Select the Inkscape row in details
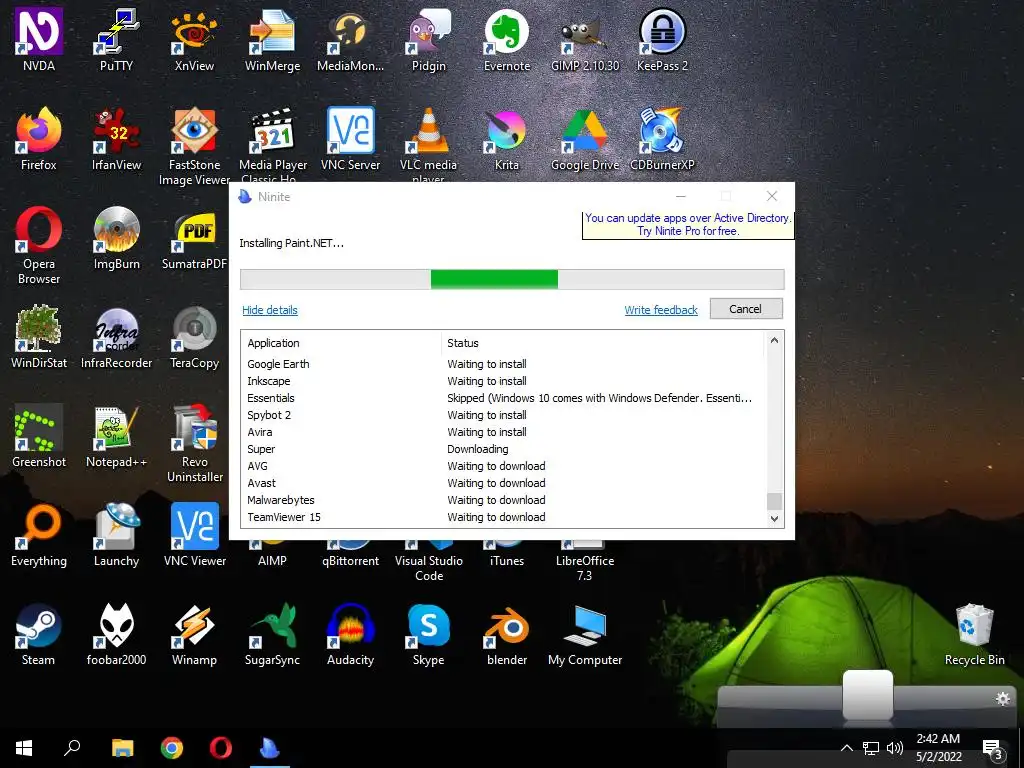This screenshot has height=768, width=1024. coord(503,381)
